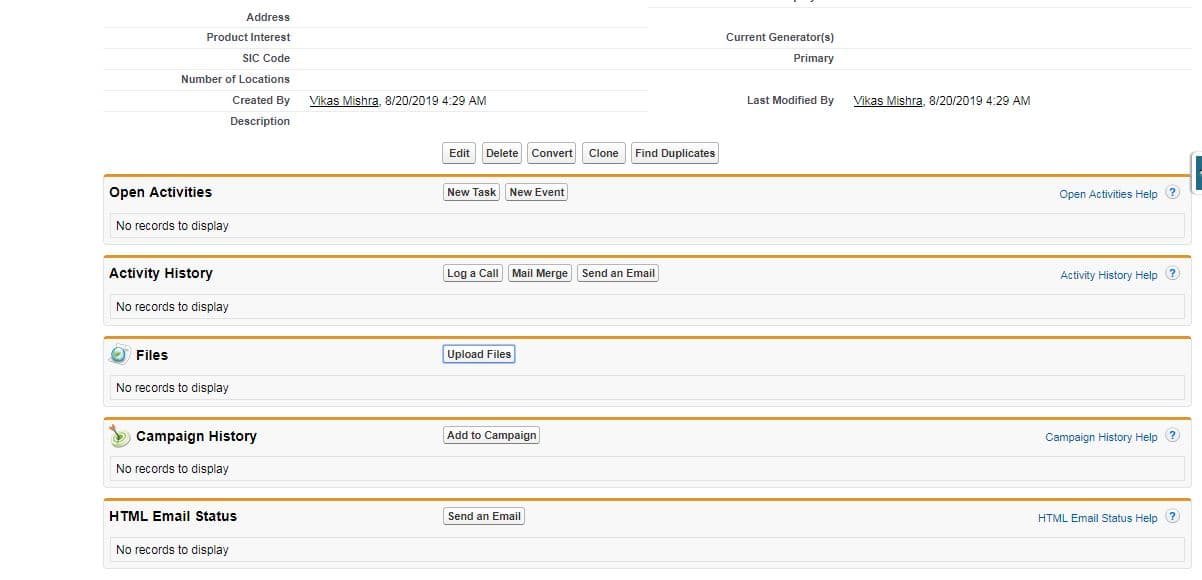Open Vikas Mishra link beside Created By

pyautogui.click(x=344, y=101)
